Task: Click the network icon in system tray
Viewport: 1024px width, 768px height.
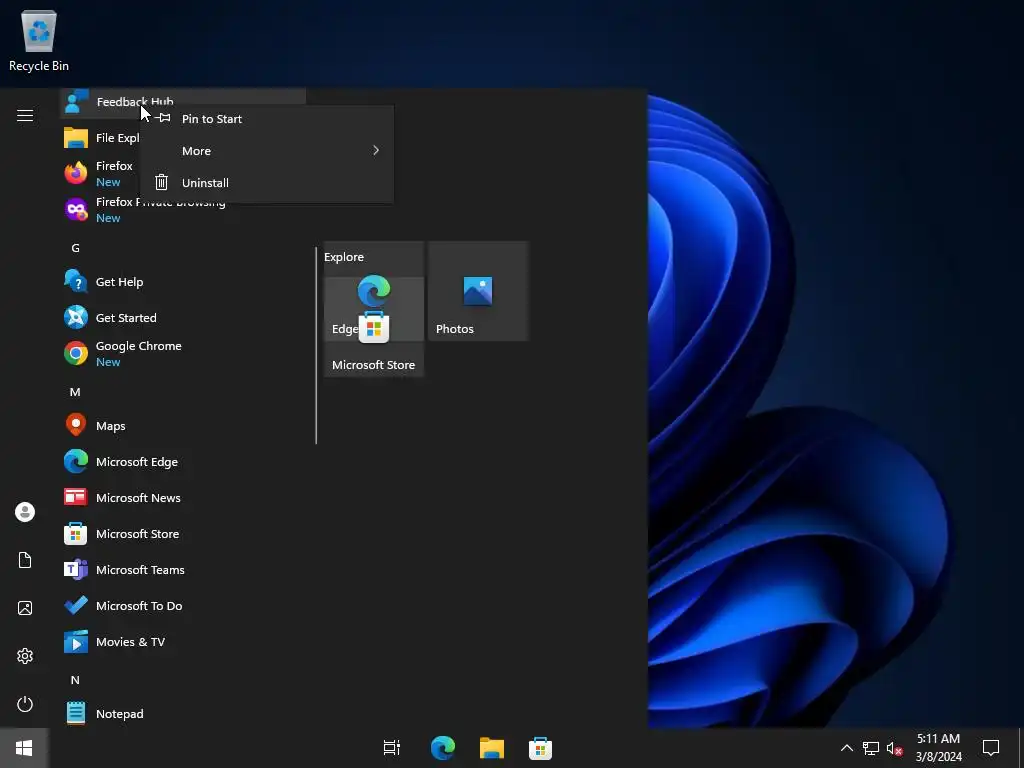Action: coord(871,748)
